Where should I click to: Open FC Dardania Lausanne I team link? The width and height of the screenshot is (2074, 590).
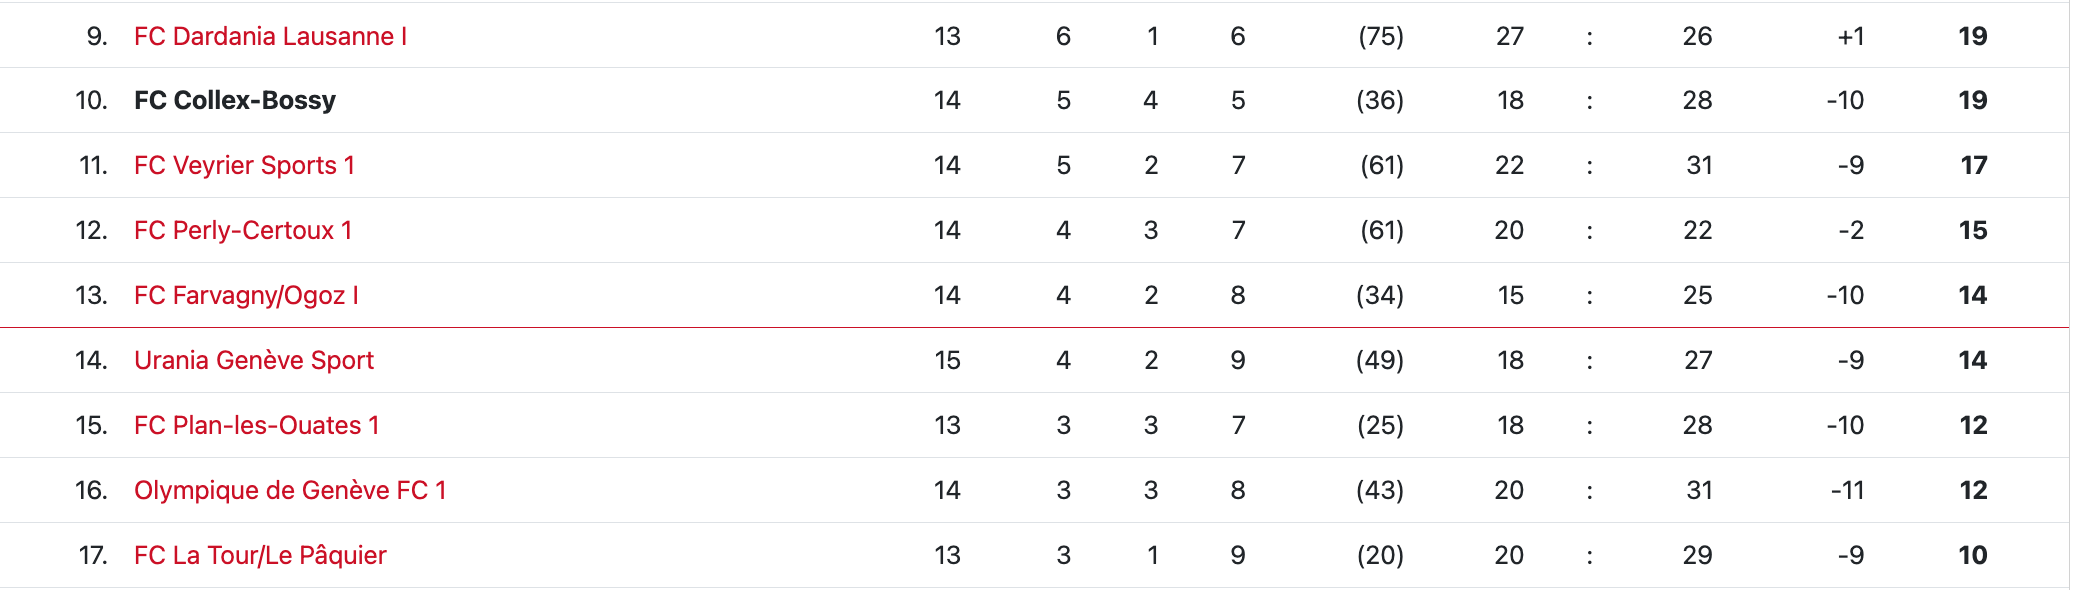270,36
